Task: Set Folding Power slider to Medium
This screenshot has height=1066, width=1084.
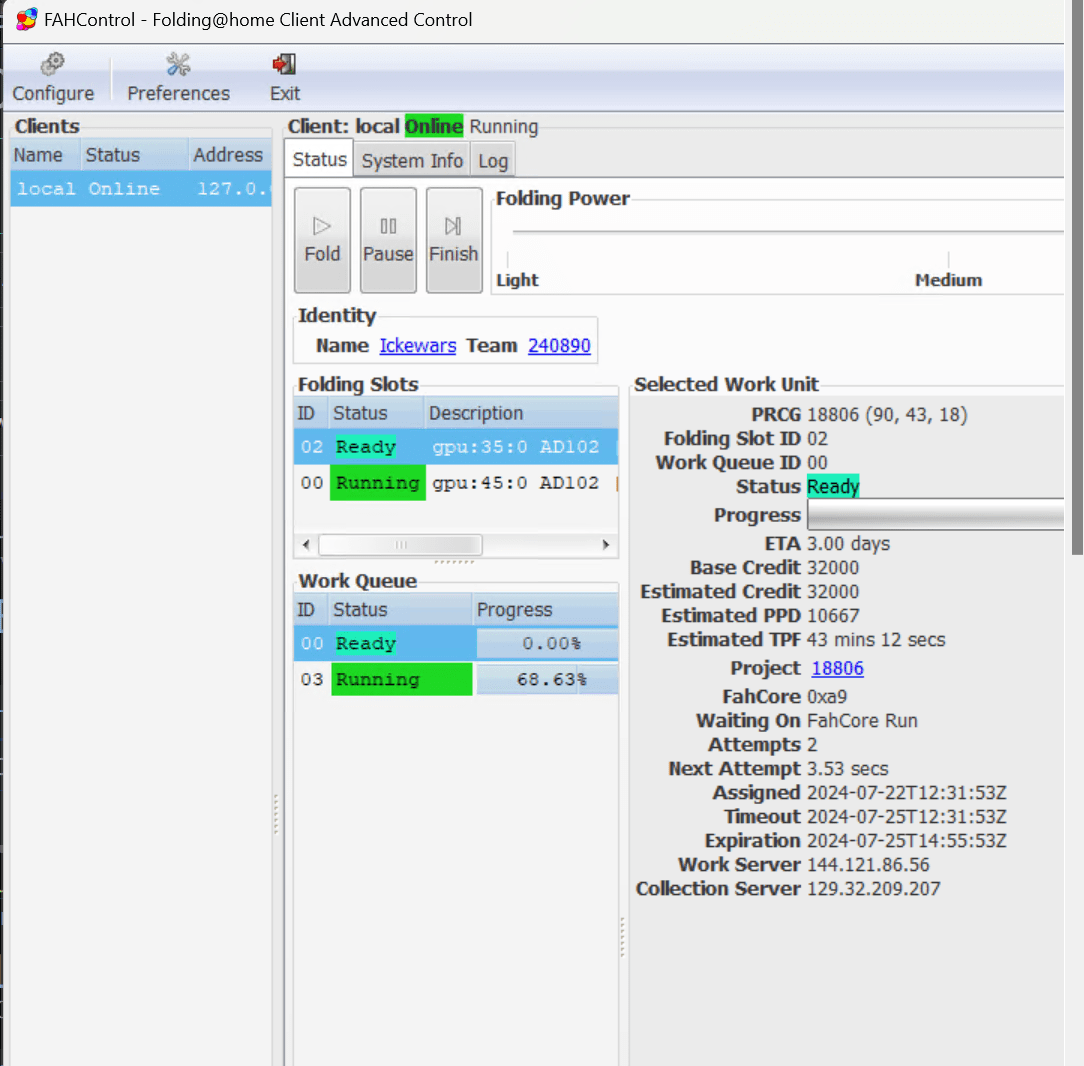Action: 948,280
